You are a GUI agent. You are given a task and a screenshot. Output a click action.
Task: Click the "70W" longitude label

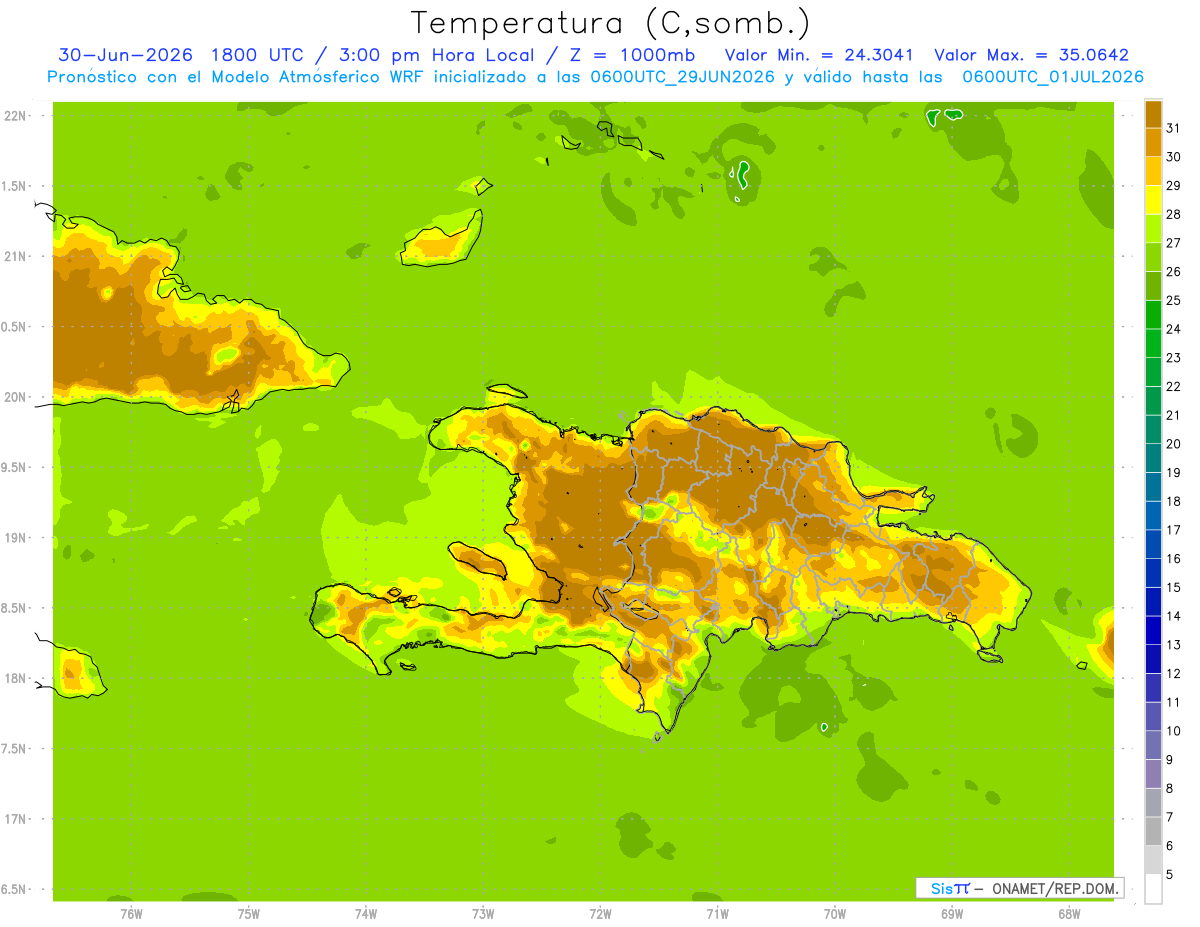835,914
